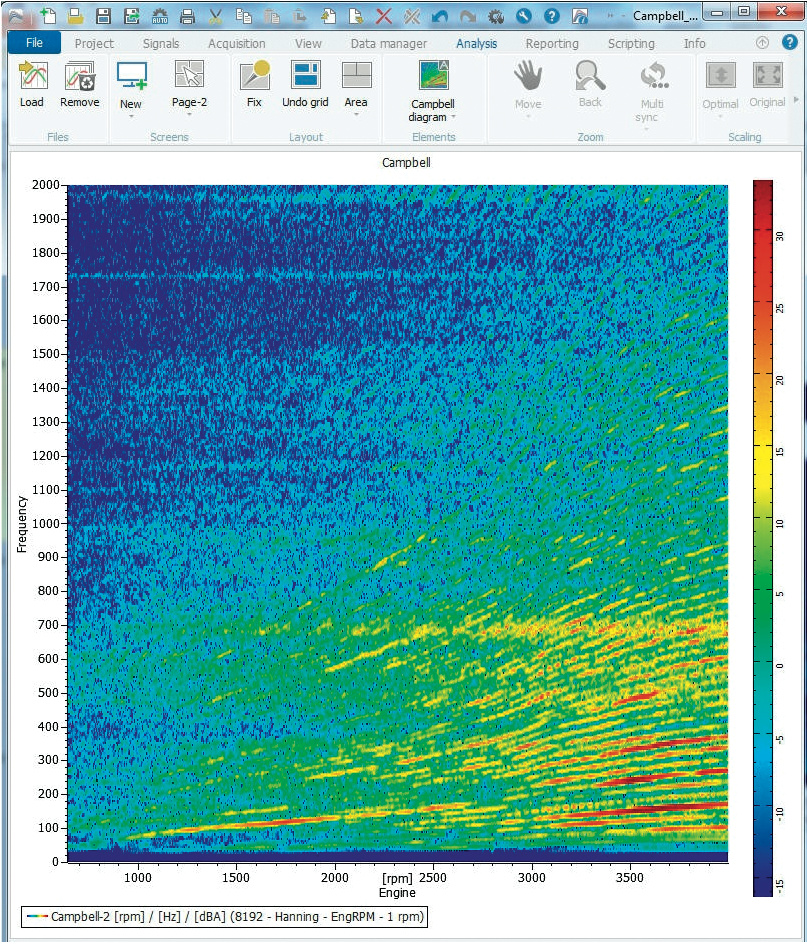This screenshot has height=944, width=807.
Task: Click the Campbell-2 legend entry below plot
Action: [224, 915]
